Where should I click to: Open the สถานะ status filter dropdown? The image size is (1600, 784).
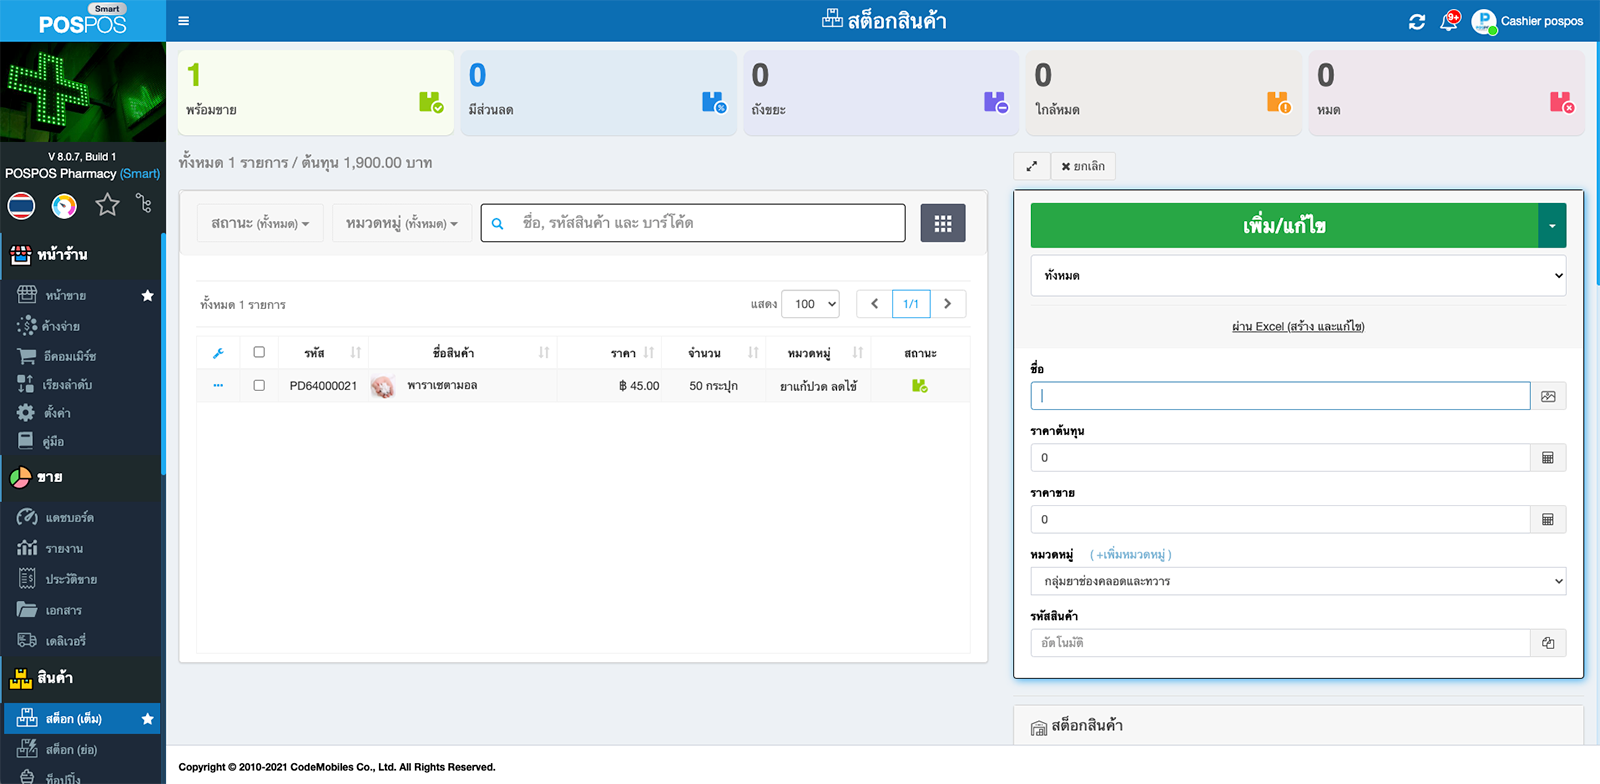point(260,223)
